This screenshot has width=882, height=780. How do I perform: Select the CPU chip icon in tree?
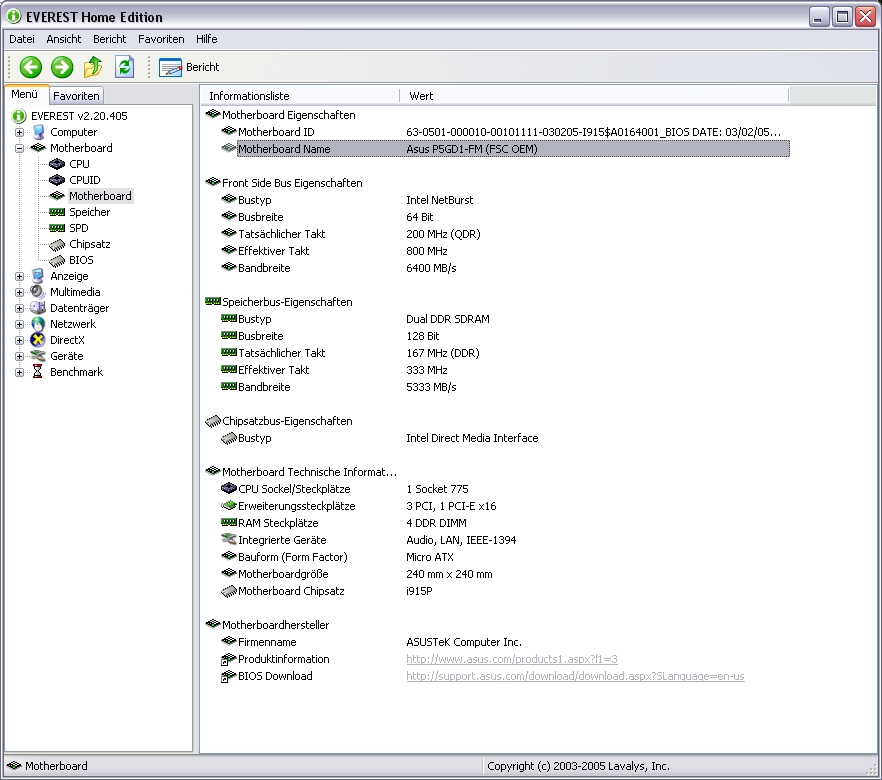point(57,164)
